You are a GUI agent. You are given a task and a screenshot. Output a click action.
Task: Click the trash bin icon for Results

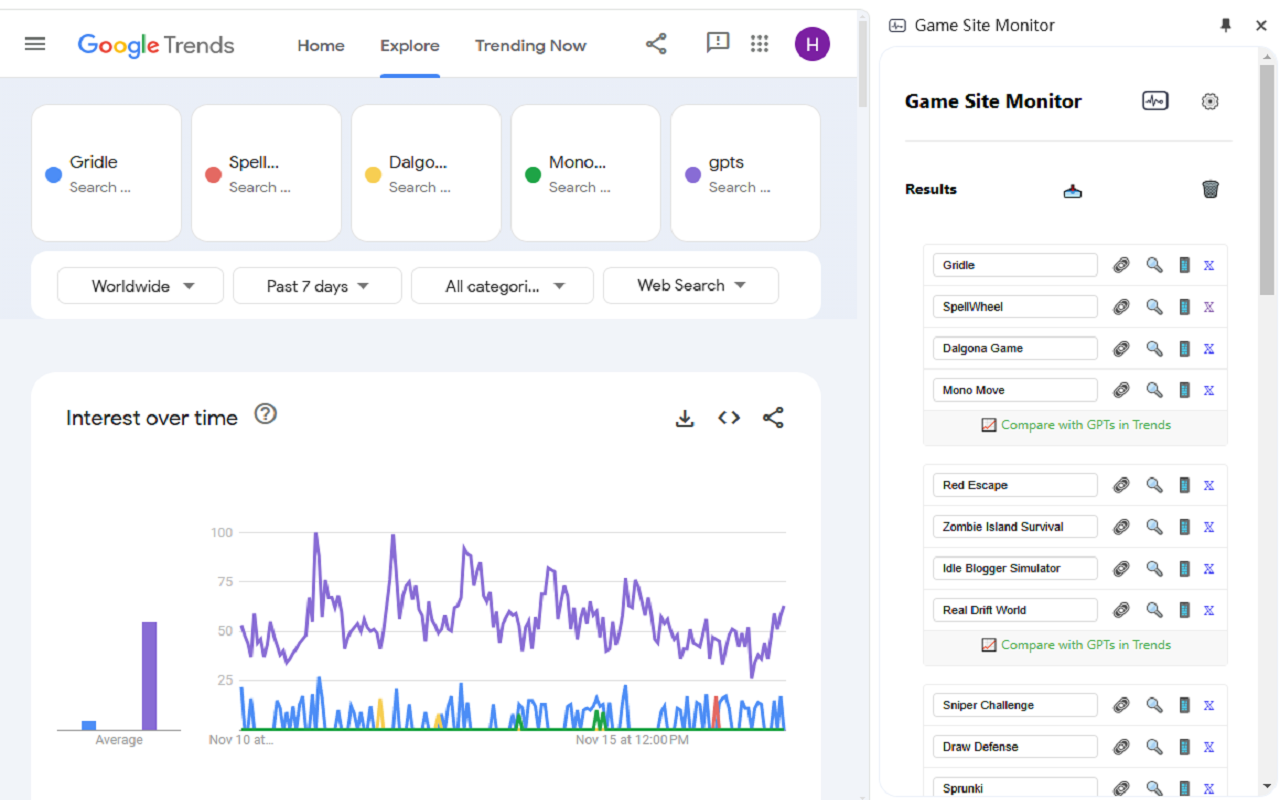1210,189
